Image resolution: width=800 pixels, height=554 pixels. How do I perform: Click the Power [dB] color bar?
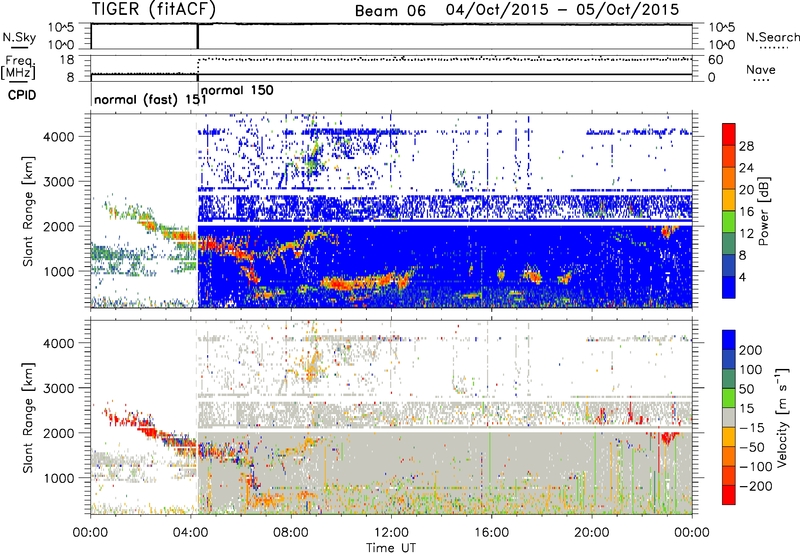(x=729, y=211)
